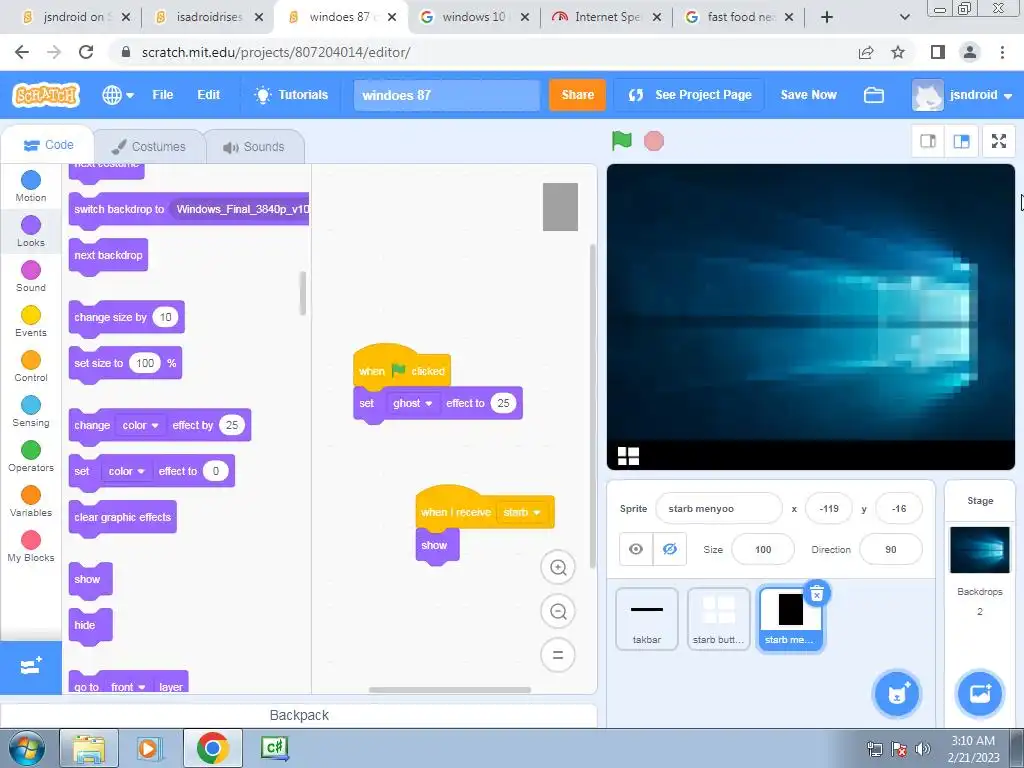Click the workspace horizontal scrollbar
Image resolution: width=1024 pixels, height=768 pixels.
[x=450, y=690]
